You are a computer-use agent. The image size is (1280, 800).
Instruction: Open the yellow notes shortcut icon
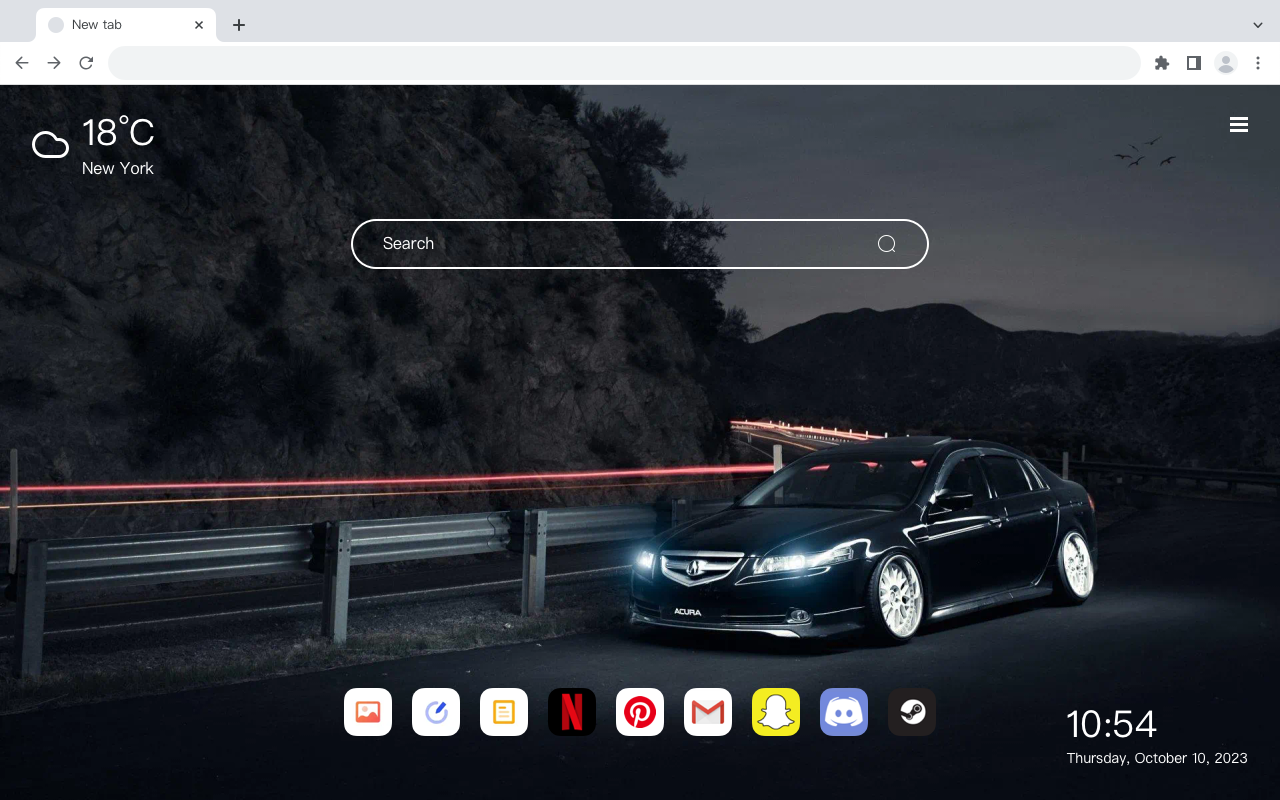click(504, 712)
